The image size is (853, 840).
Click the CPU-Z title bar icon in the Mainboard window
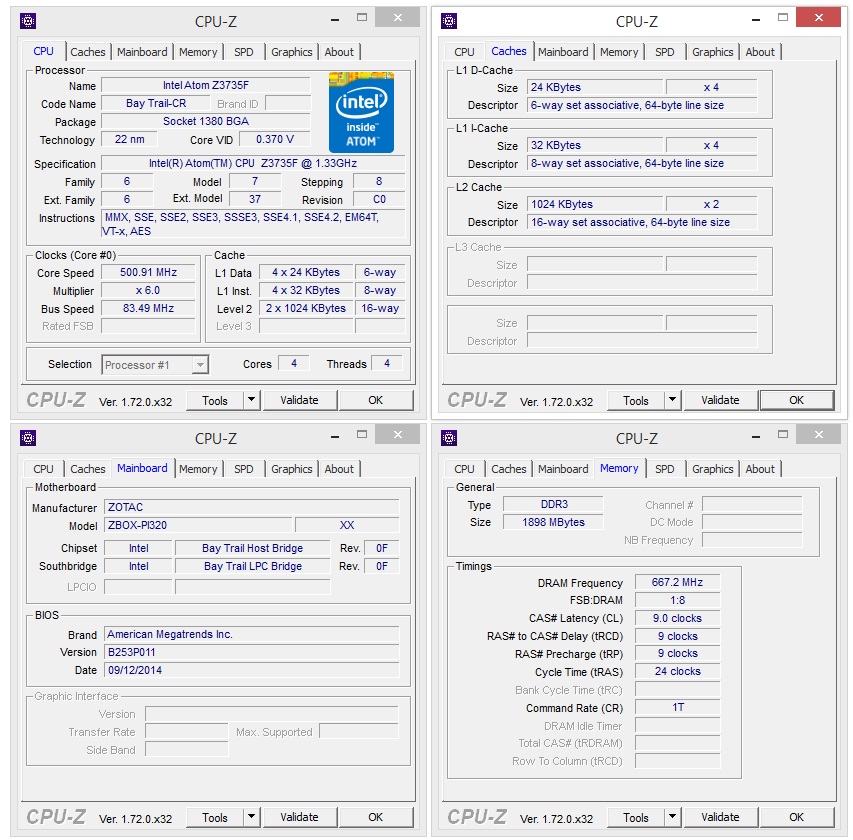(28, 438)
